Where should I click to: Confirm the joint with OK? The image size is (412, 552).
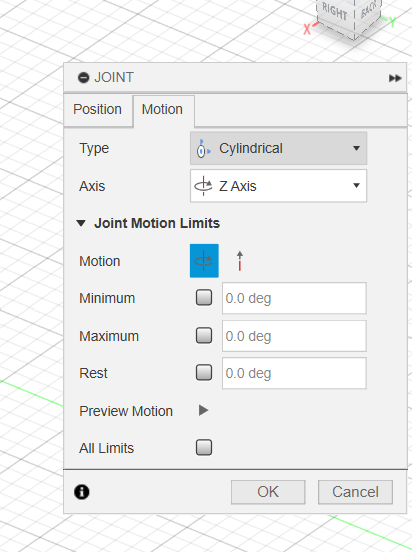point(268,492)
